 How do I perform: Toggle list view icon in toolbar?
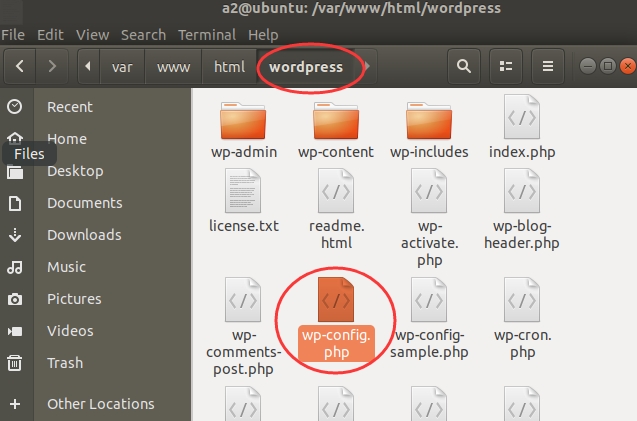505,66
